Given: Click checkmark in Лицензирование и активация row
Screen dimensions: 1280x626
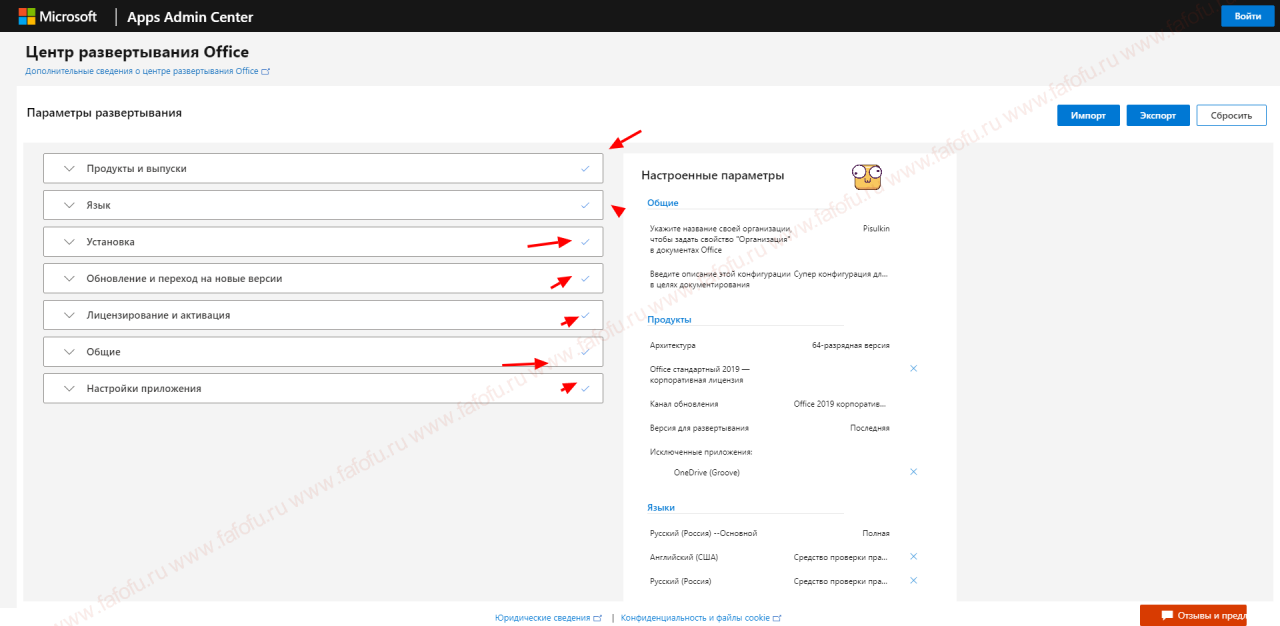Looking at the screenshot, I should (585, 315).
